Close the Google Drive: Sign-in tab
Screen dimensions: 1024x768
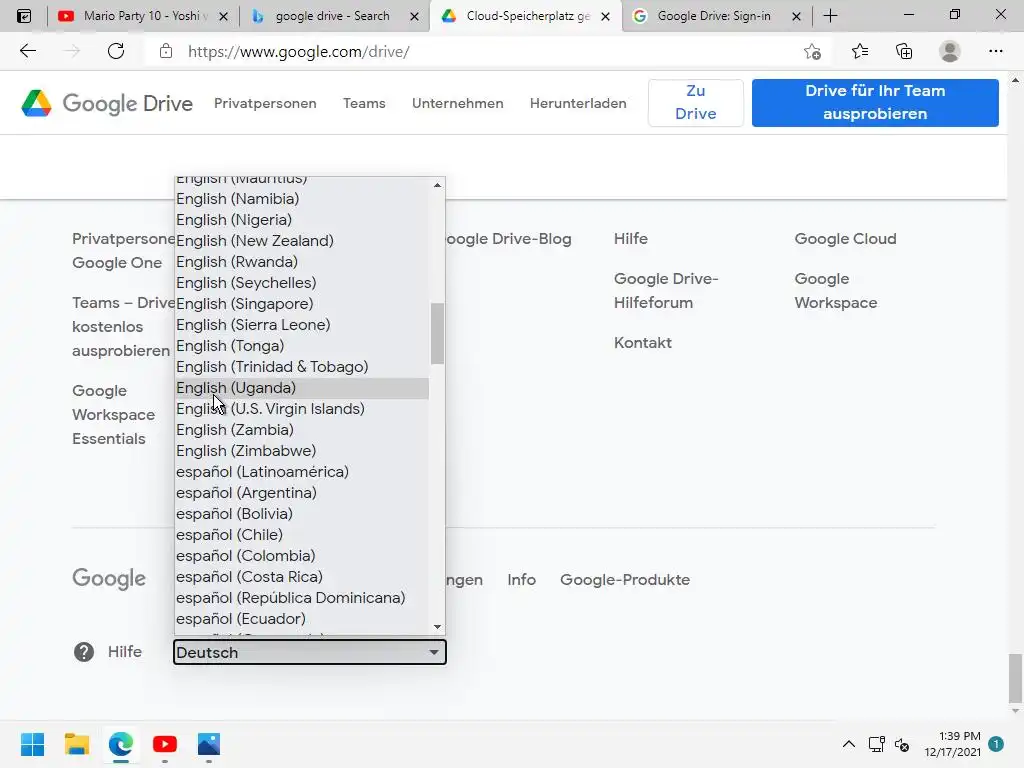coord(796,16)
